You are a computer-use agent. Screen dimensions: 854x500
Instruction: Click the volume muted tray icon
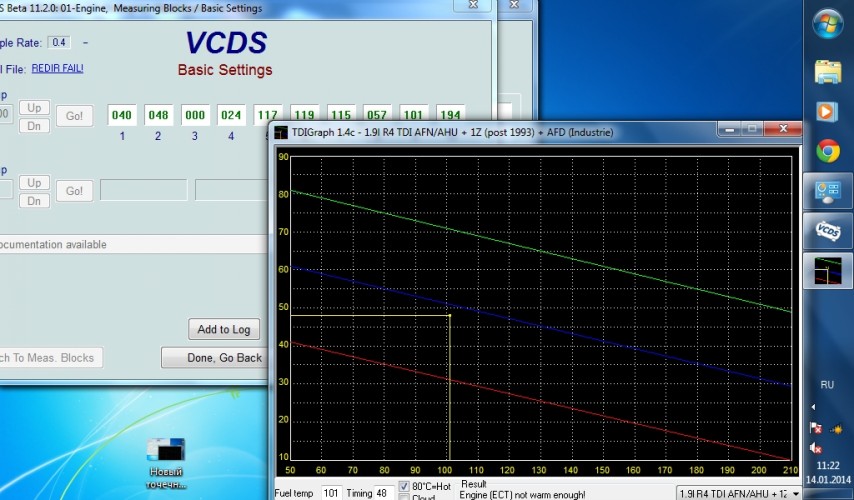click(815, 448)
